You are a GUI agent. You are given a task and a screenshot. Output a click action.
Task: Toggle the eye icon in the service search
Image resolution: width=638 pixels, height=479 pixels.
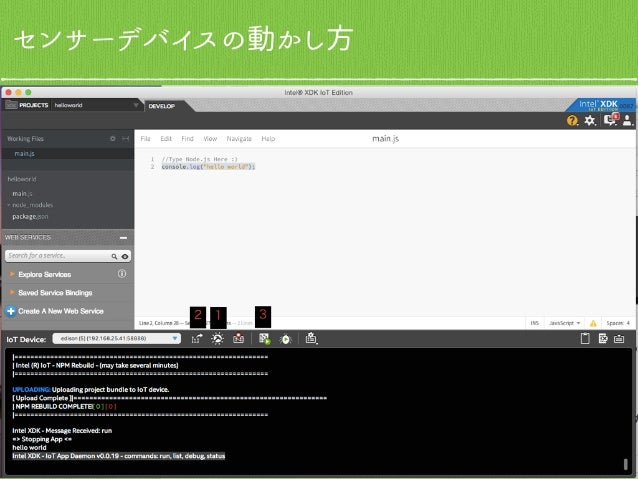pos(125,256)
